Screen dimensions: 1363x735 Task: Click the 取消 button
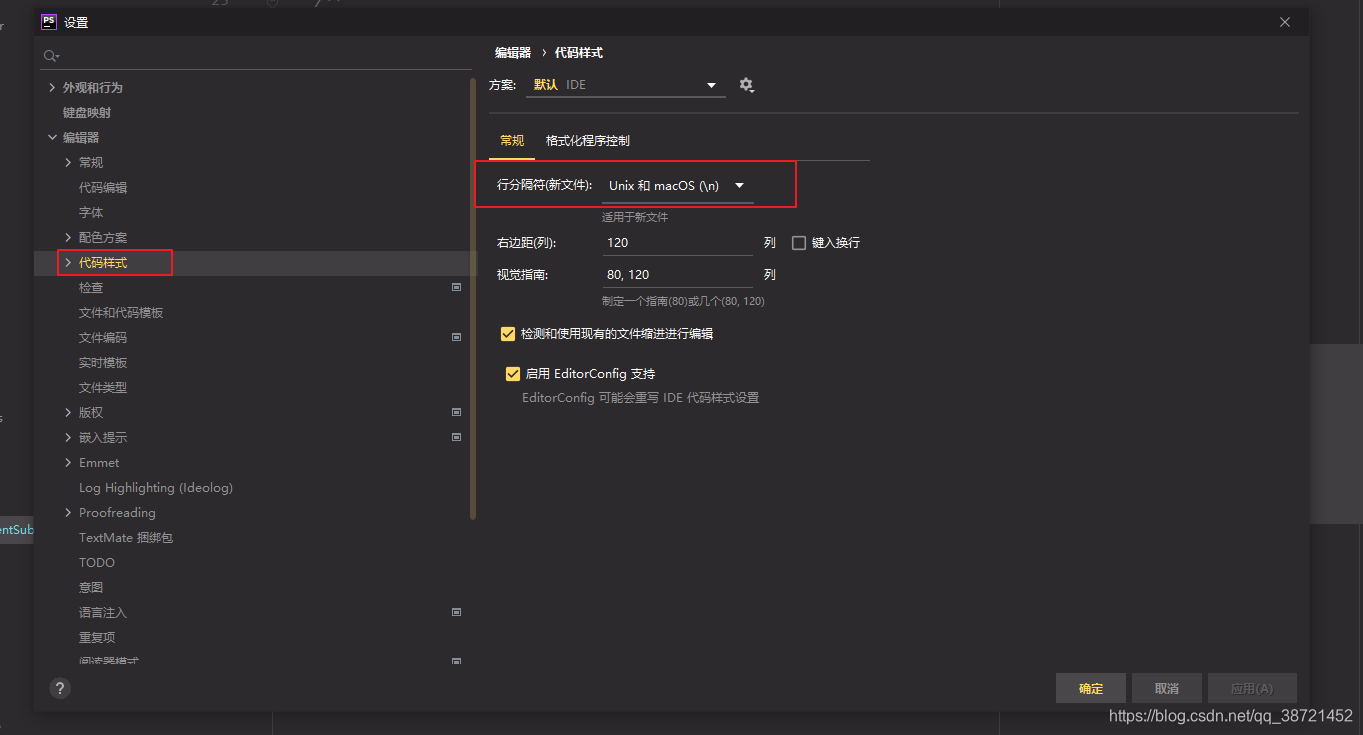(x=1167, y=688)
